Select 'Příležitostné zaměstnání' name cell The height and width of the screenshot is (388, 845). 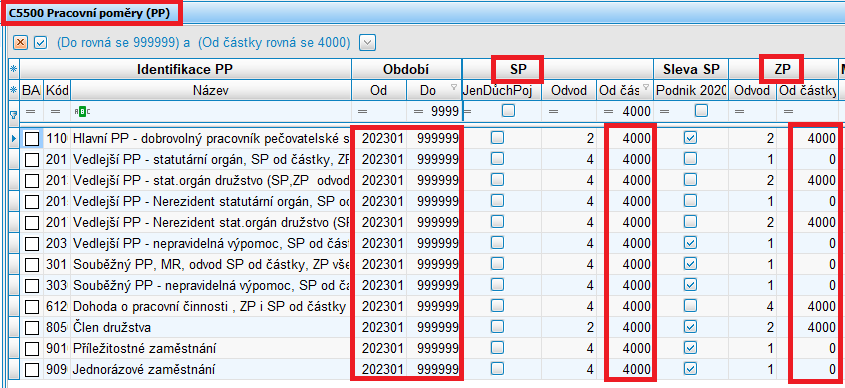pyautogui.click(x=211, y=349)
